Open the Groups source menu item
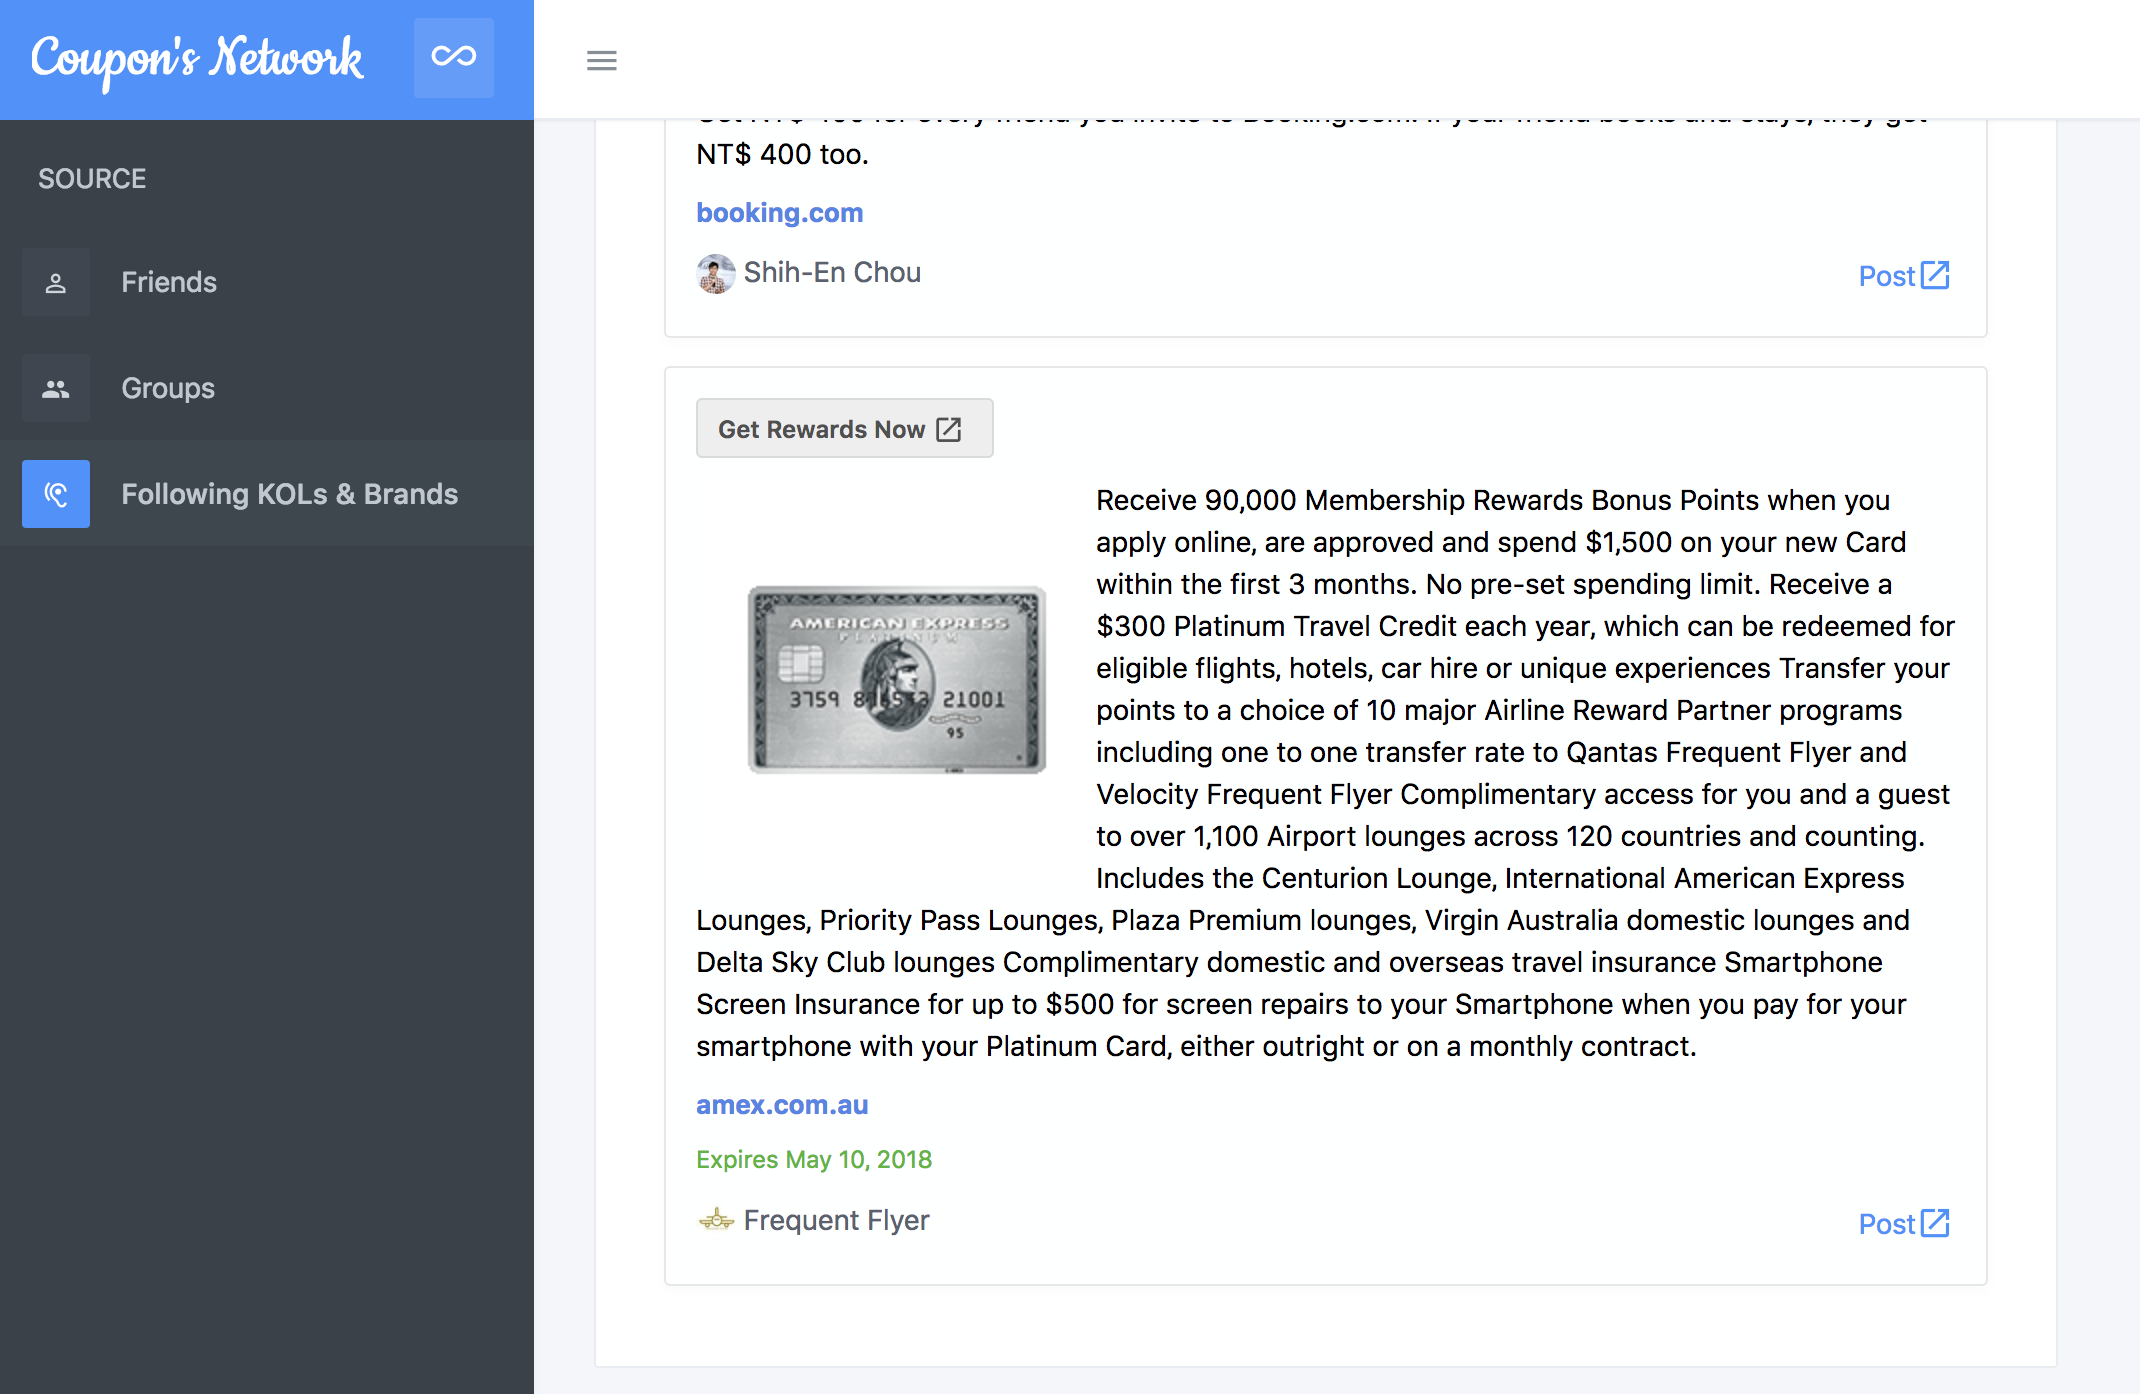 click(168, 388)
